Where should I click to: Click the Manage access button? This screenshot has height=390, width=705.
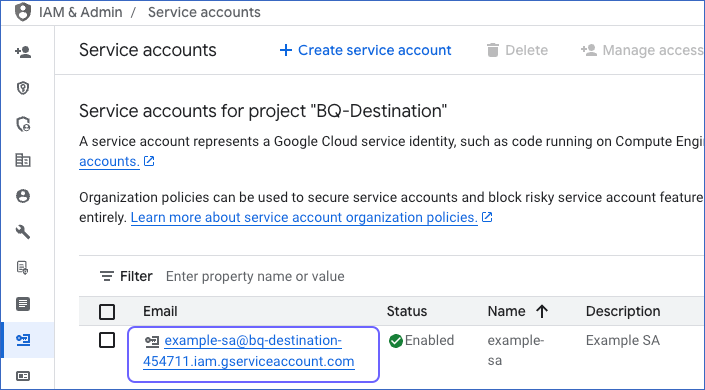coord(642,50)
